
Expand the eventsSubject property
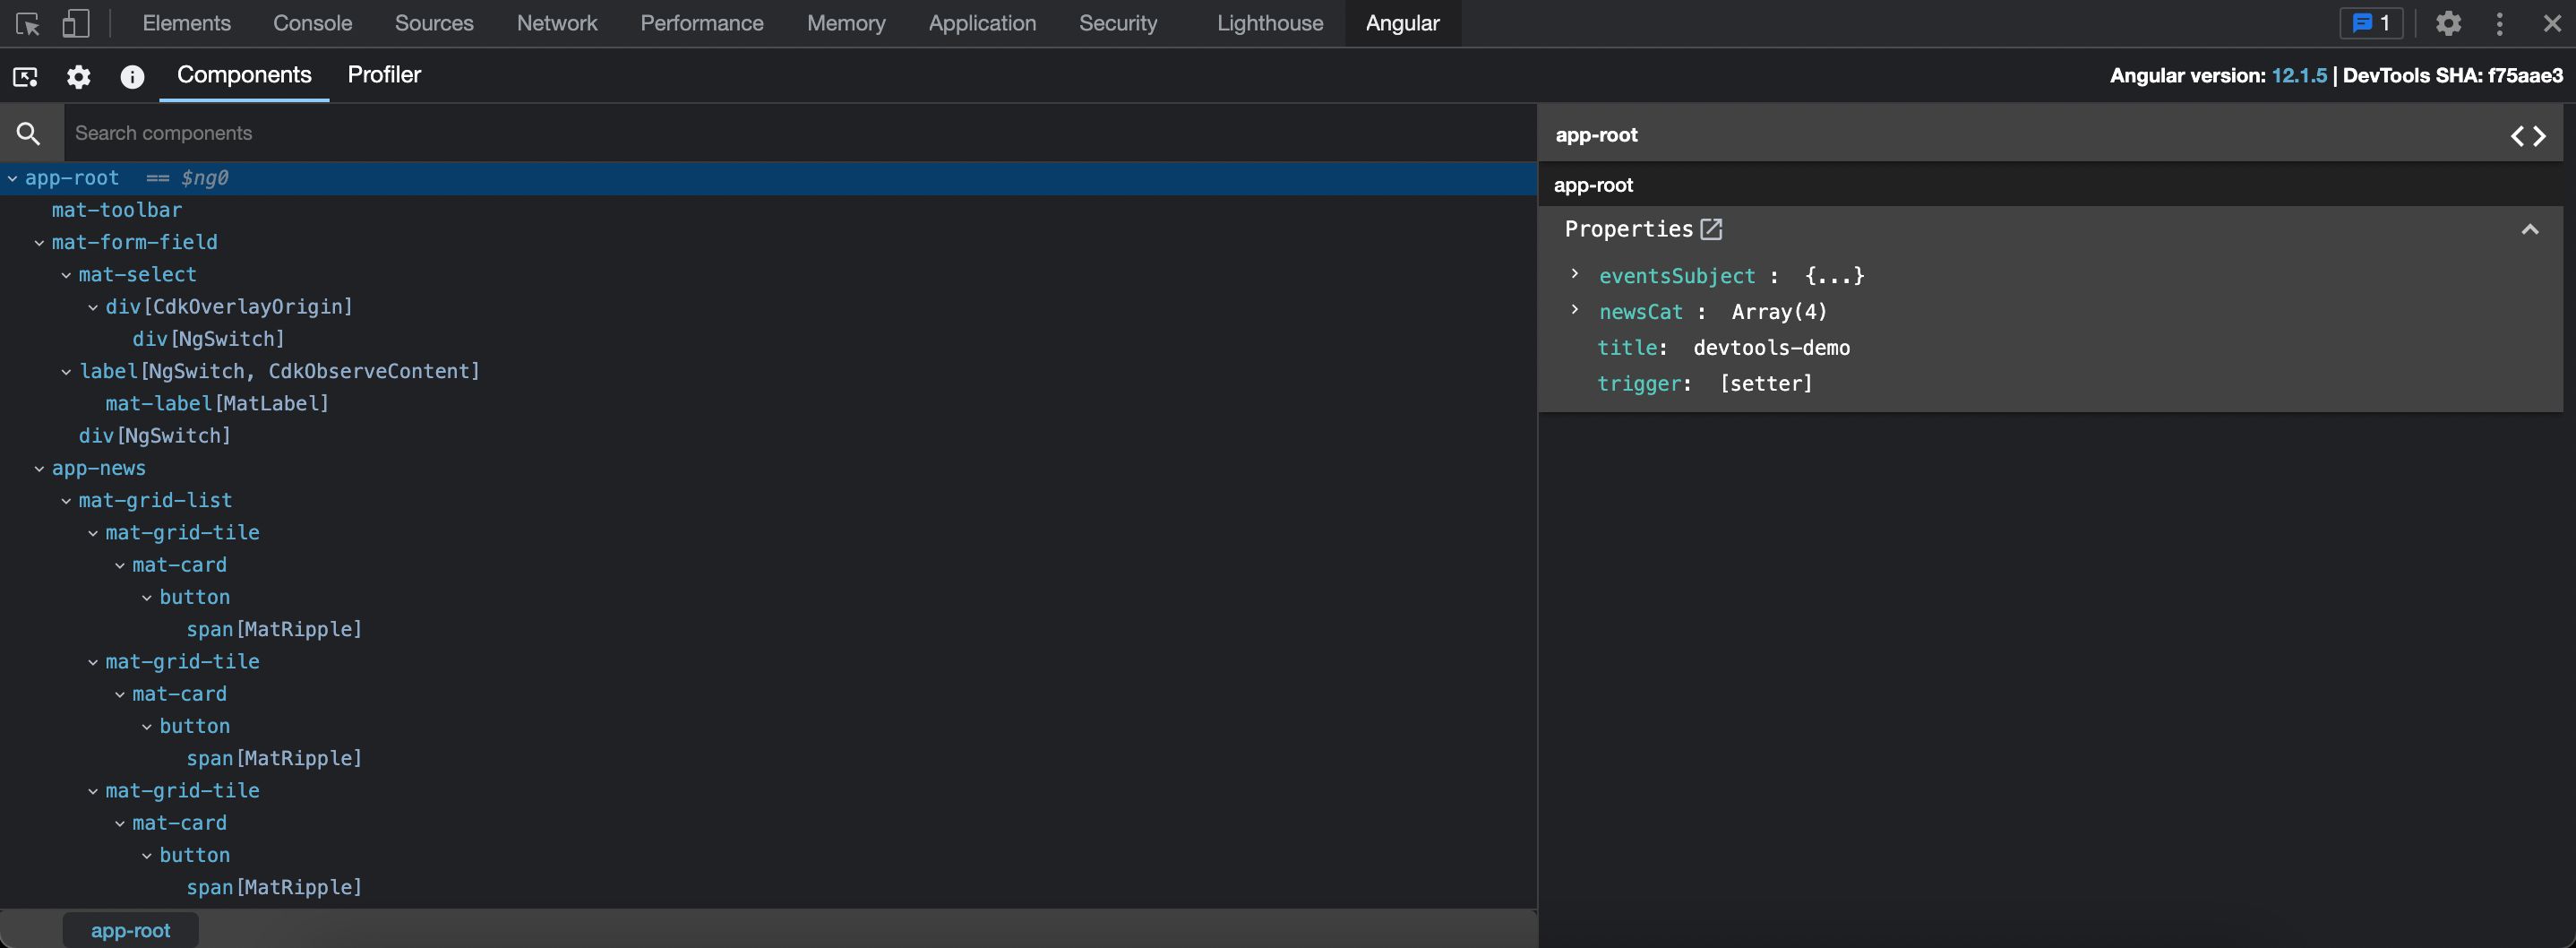pos(1575,274)
